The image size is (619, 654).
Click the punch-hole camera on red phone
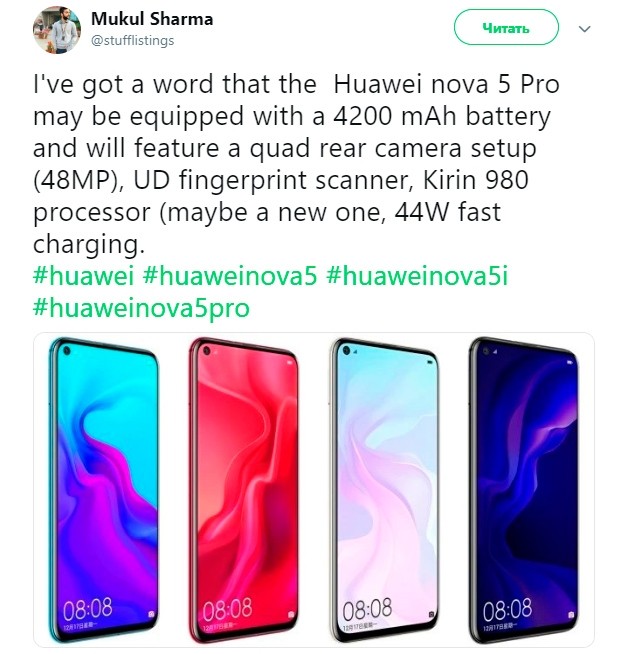[x=206, y=351]
